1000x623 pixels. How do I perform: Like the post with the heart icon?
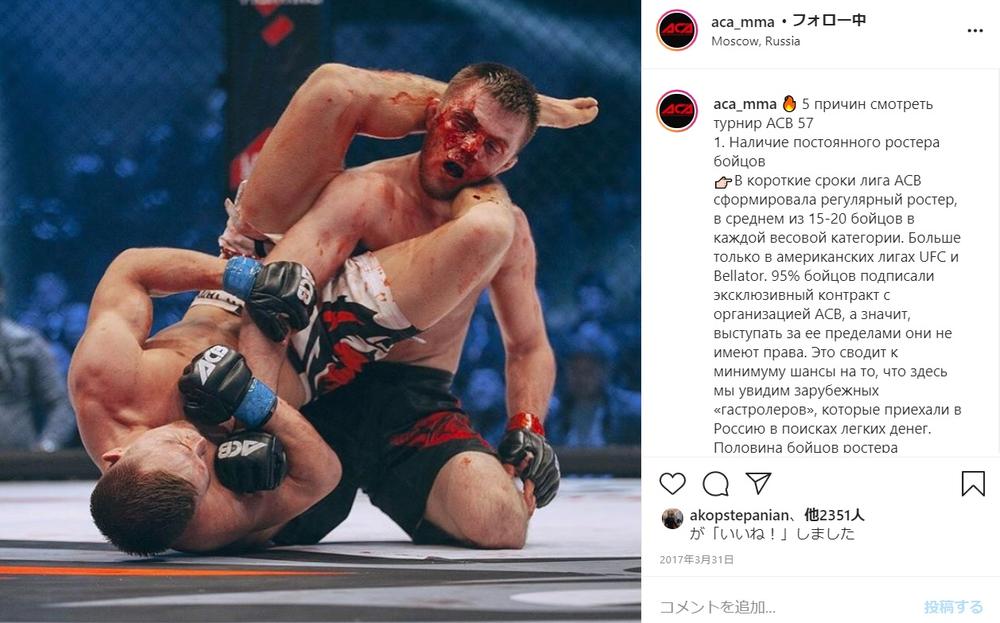tap(672, 483)
